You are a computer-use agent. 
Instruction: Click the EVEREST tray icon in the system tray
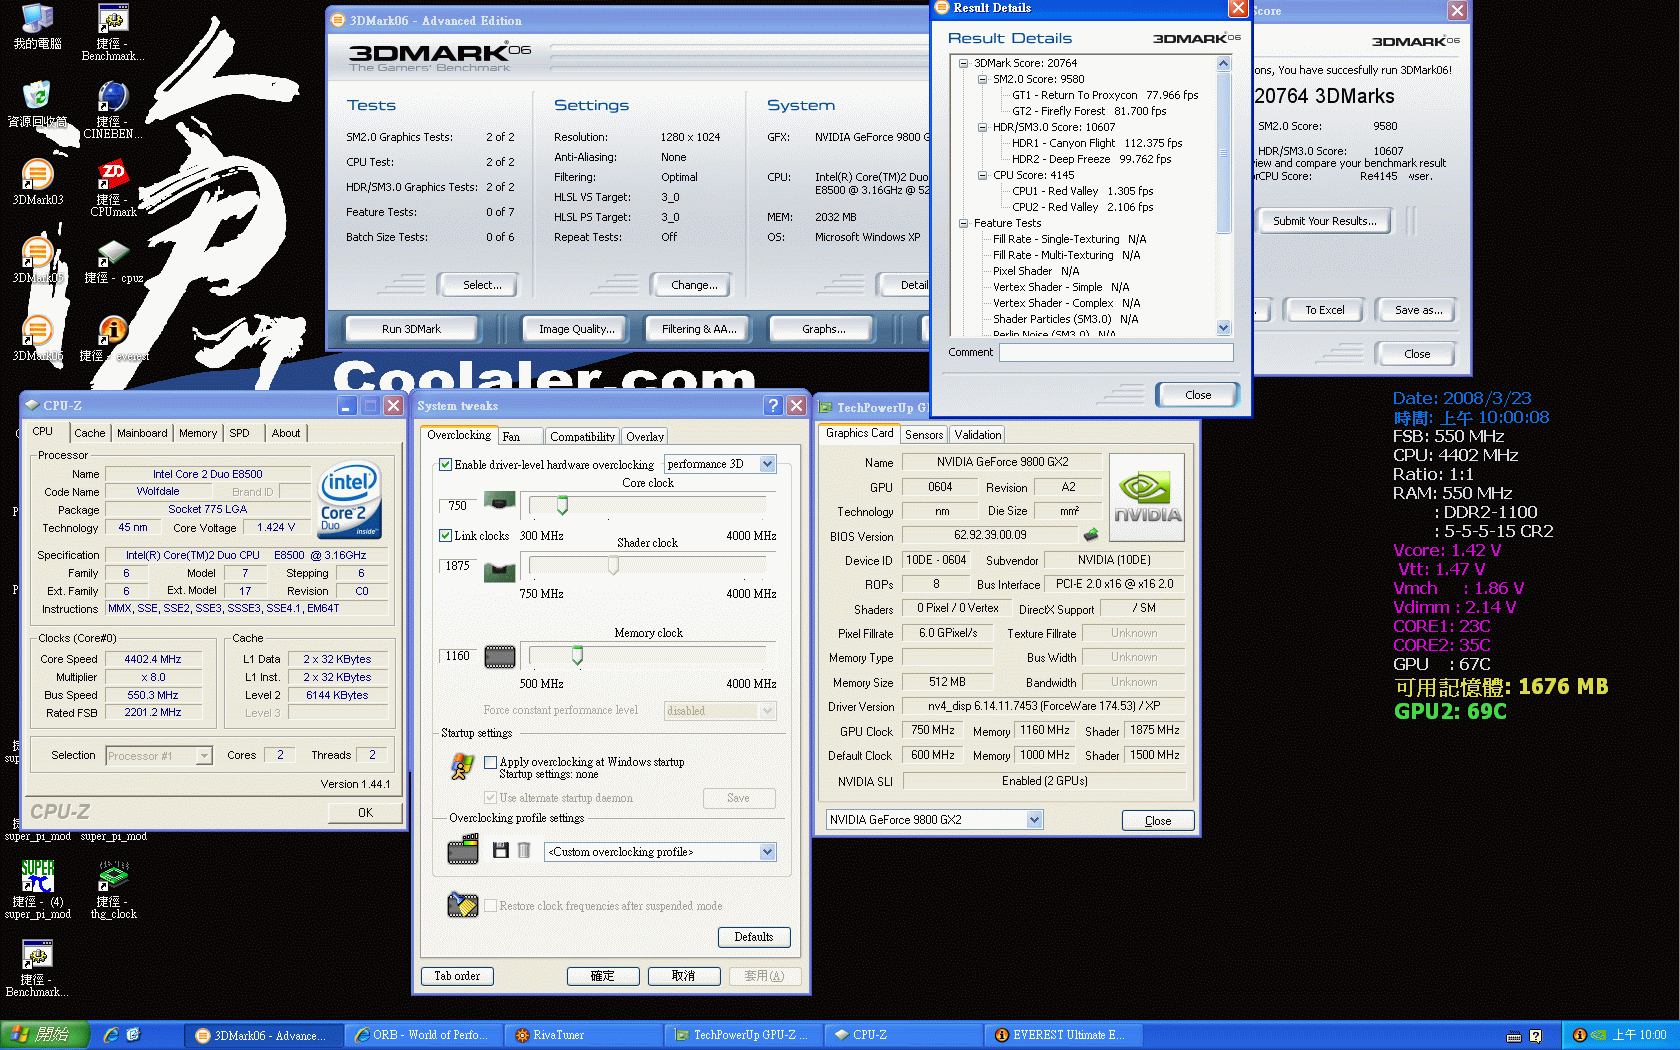click(1580, 1035)
